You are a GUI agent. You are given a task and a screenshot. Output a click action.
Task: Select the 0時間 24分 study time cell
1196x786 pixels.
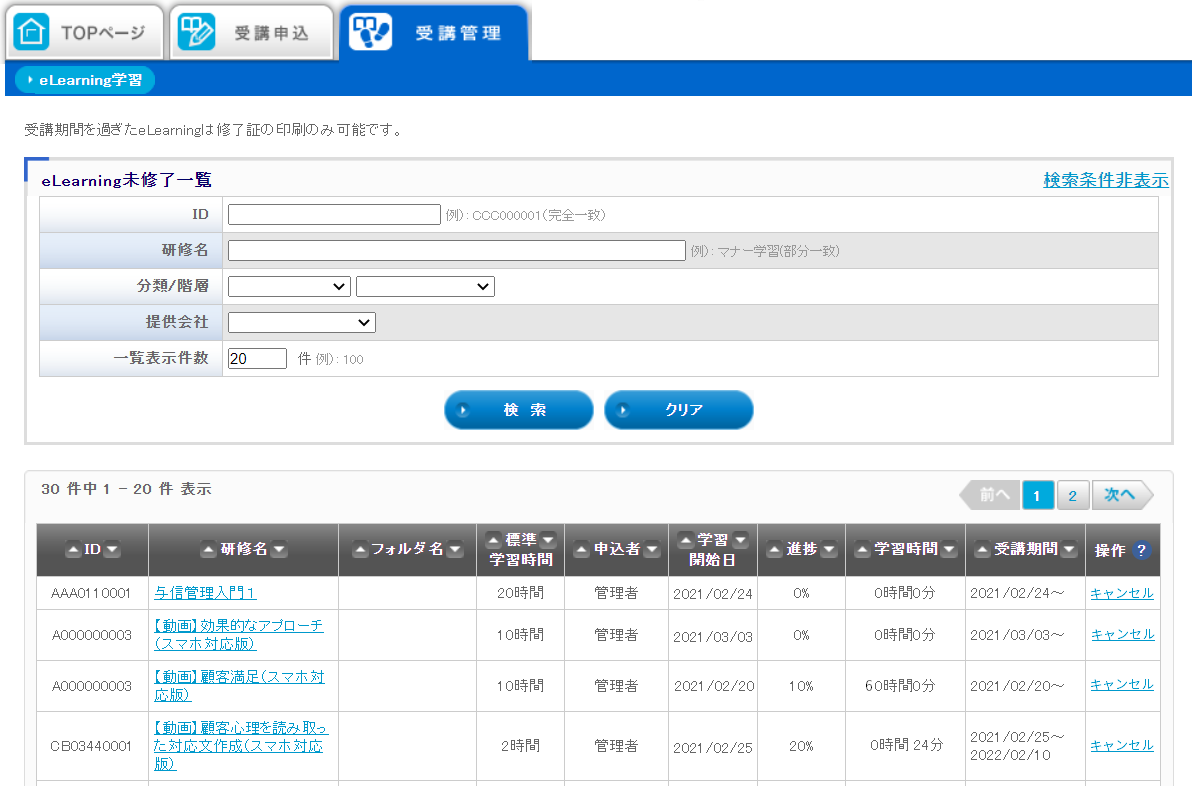[x=905, y=746]
